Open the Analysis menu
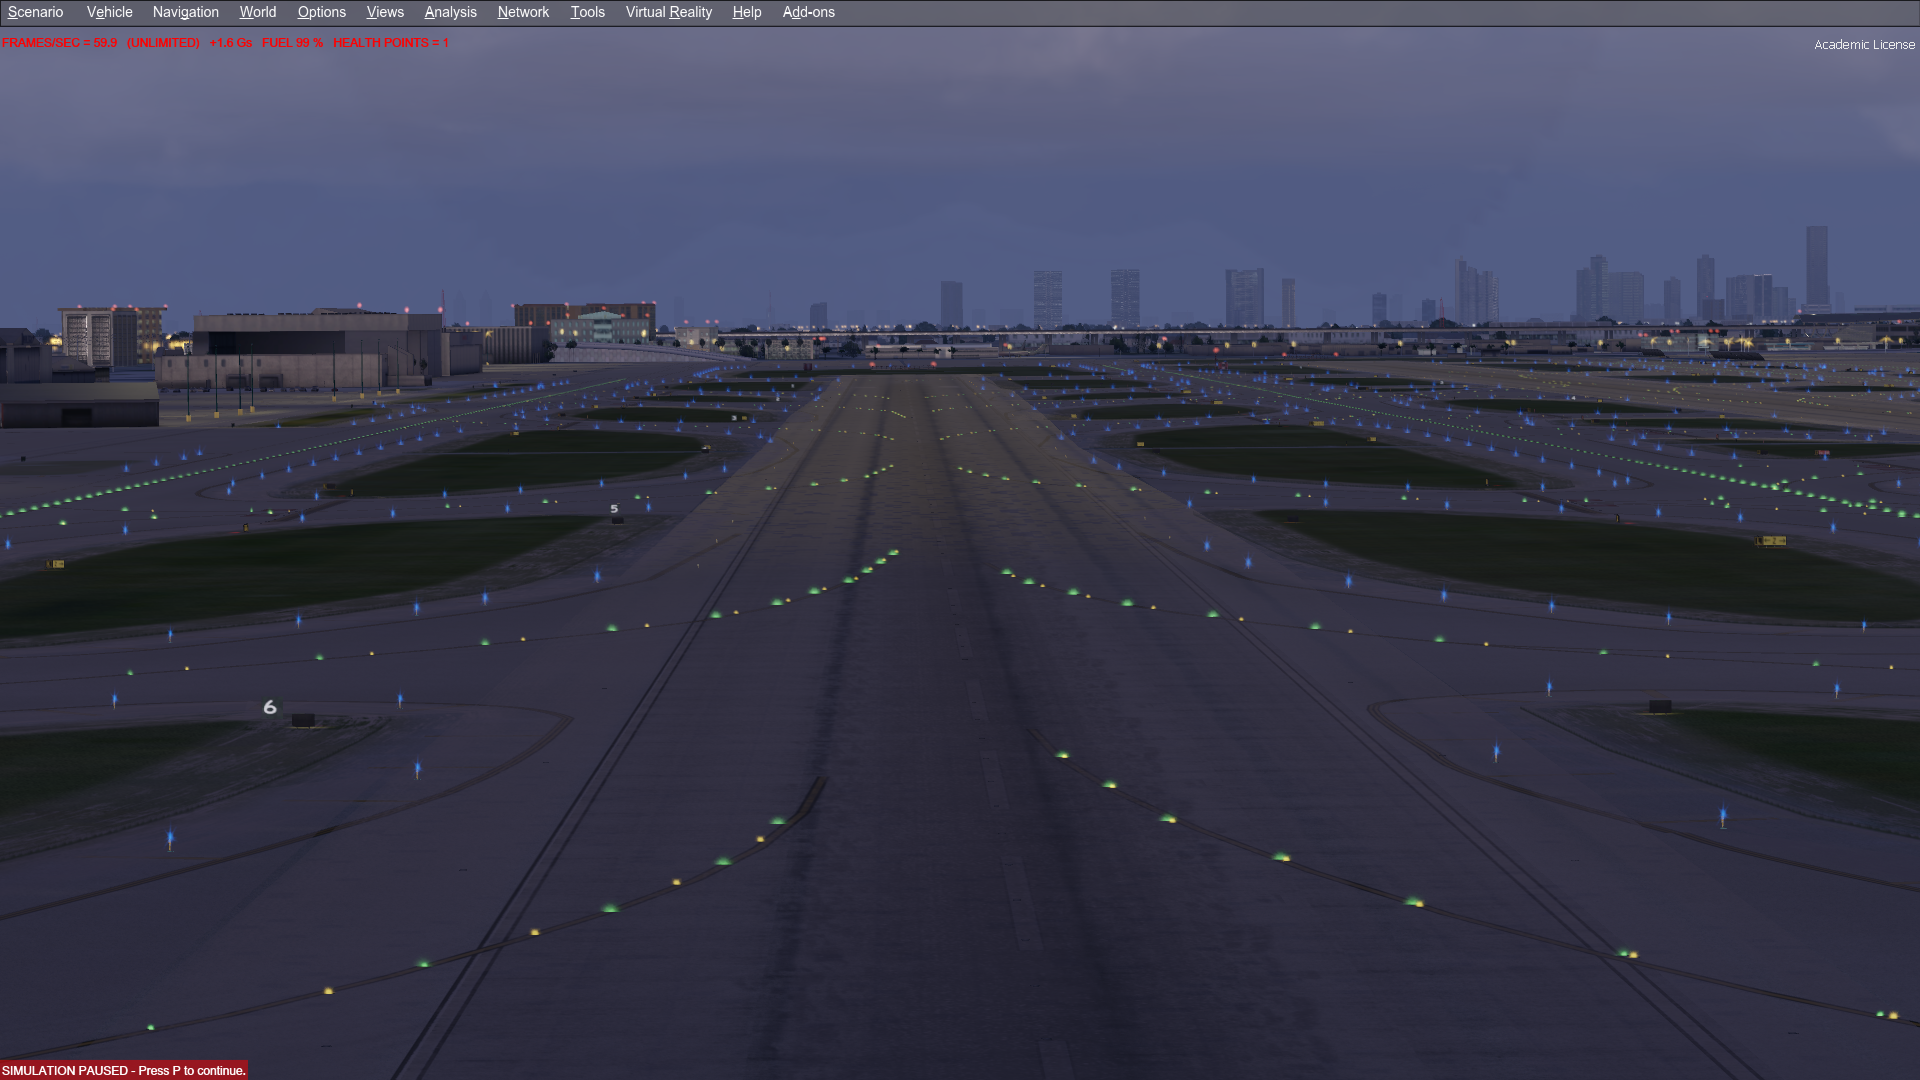Viewport: 1920px width, 1080px height. [450, 12]
